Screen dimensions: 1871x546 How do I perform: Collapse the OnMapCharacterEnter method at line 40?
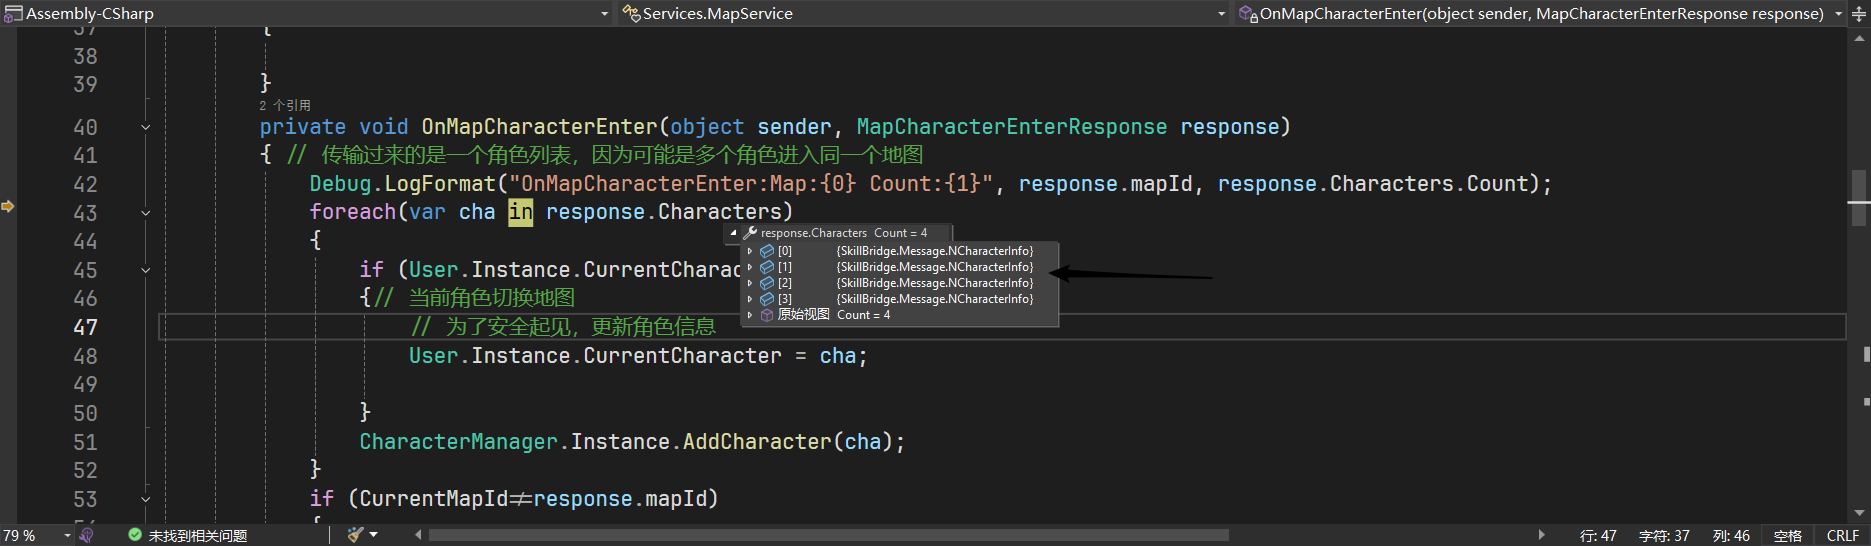146,127
